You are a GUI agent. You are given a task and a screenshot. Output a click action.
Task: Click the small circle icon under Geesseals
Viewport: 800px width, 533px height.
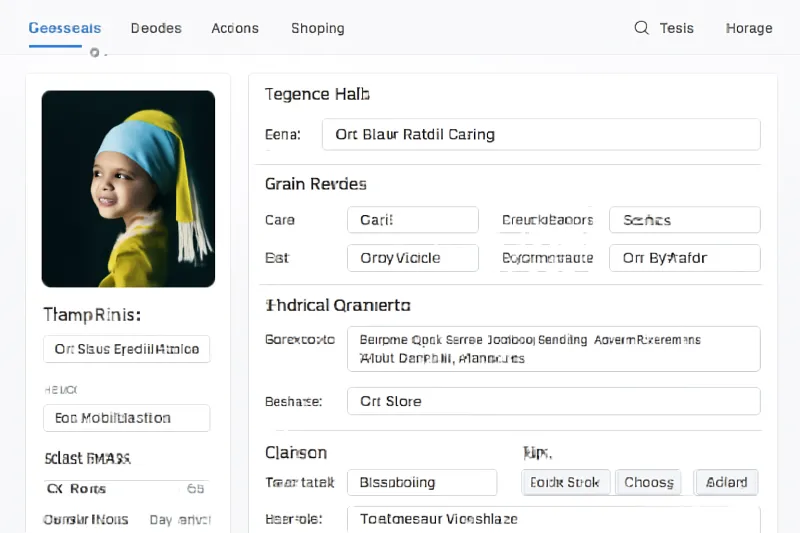pos(94,52)
